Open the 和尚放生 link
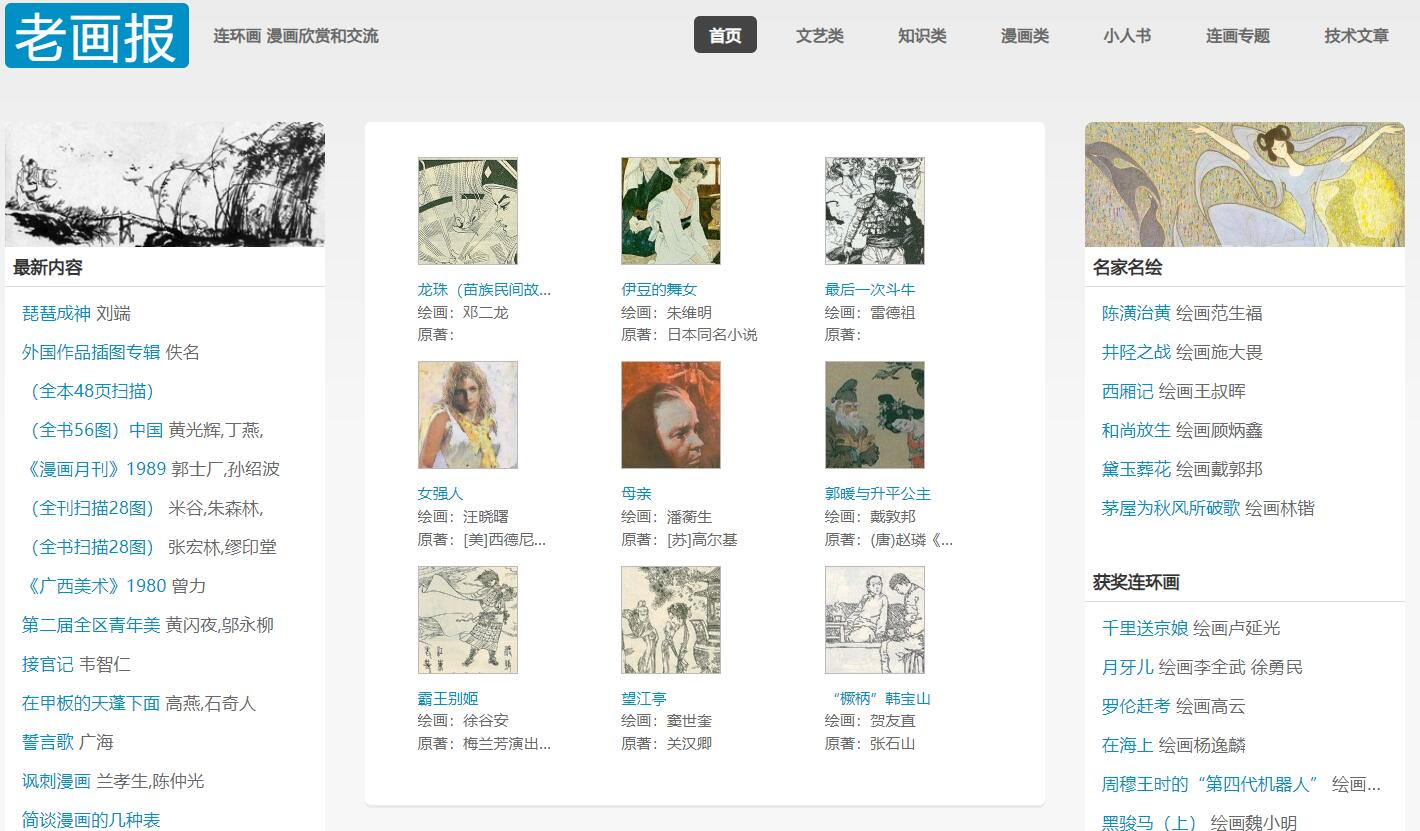The width and height of the screenshot is (1420, 831). pos(1136,430)
